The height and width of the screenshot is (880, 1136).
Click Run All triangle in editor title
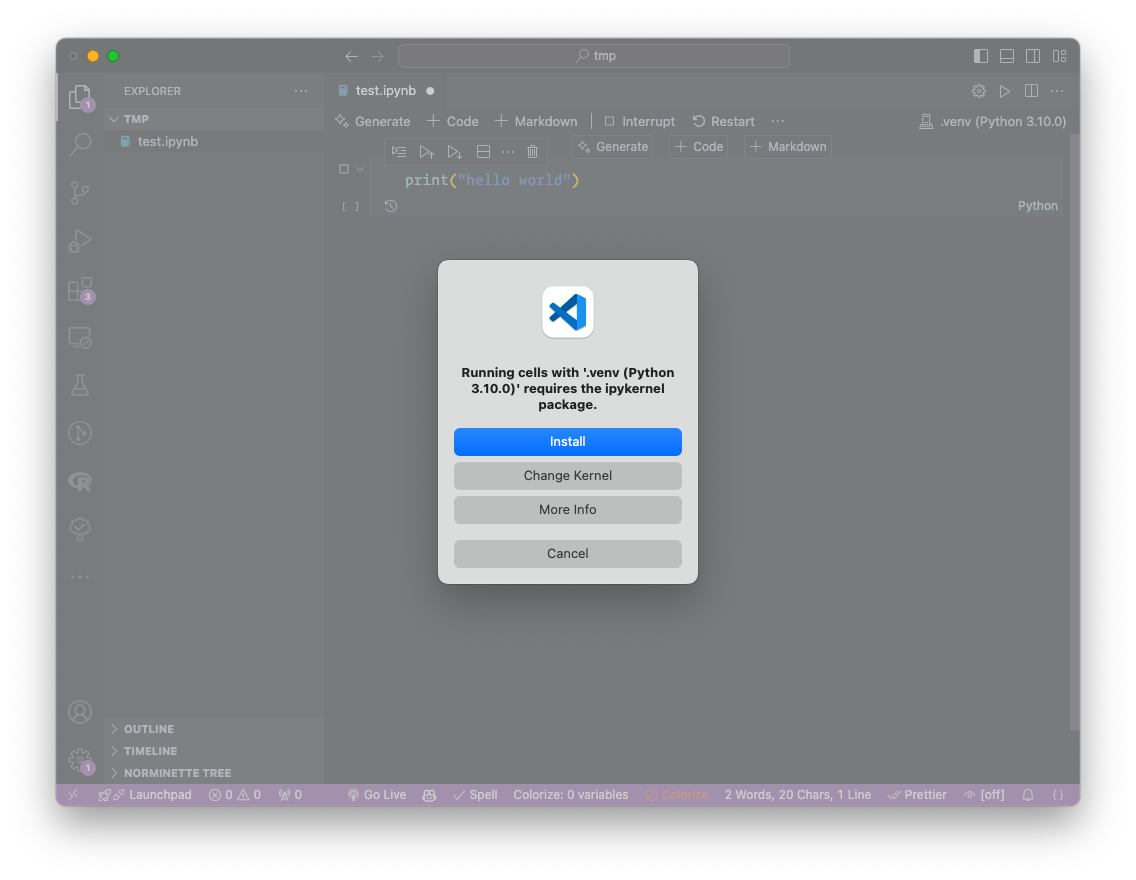click(x=1005, y=91)
